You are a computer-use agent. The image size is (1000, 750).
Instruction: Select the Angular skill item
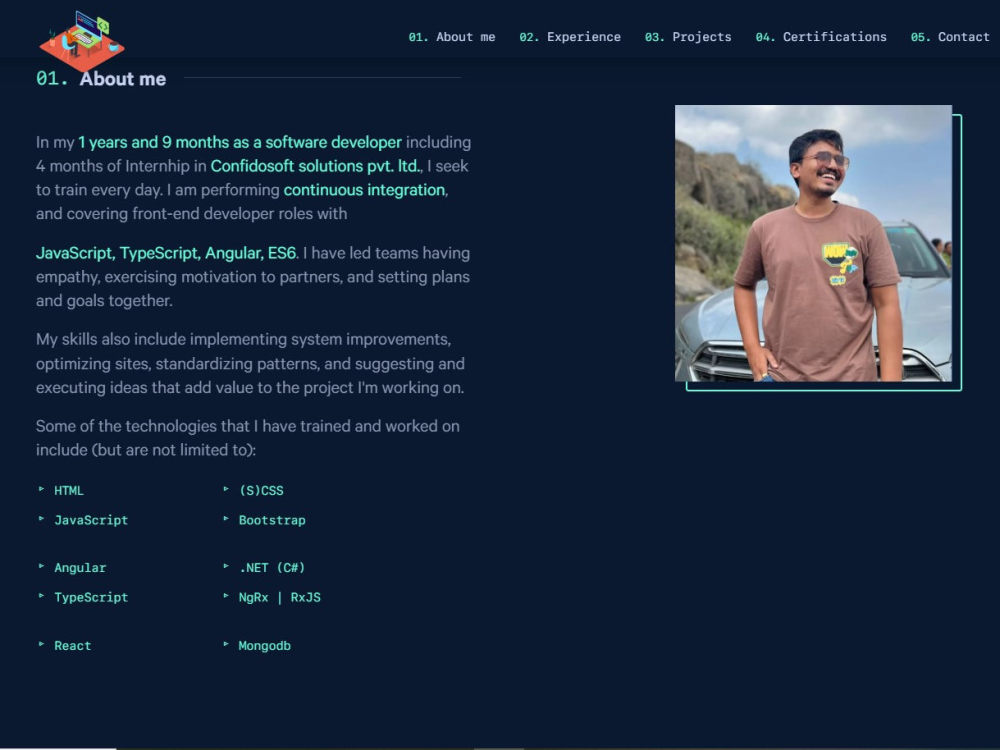pyautogui.click(x=80, y=568)
